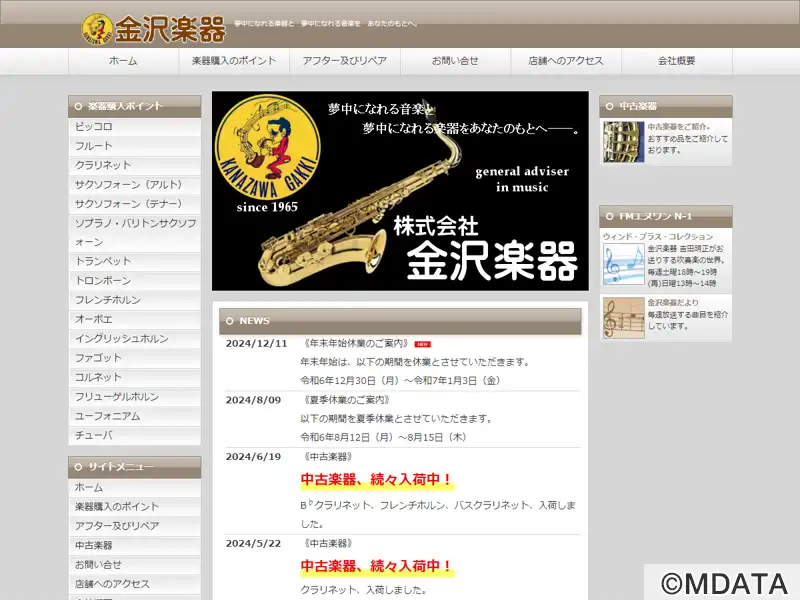The width and height of the screenshot is (800, 600).
Task: Click アフター及びリペア in サイトメニュー list
Action: pos(135,527)
